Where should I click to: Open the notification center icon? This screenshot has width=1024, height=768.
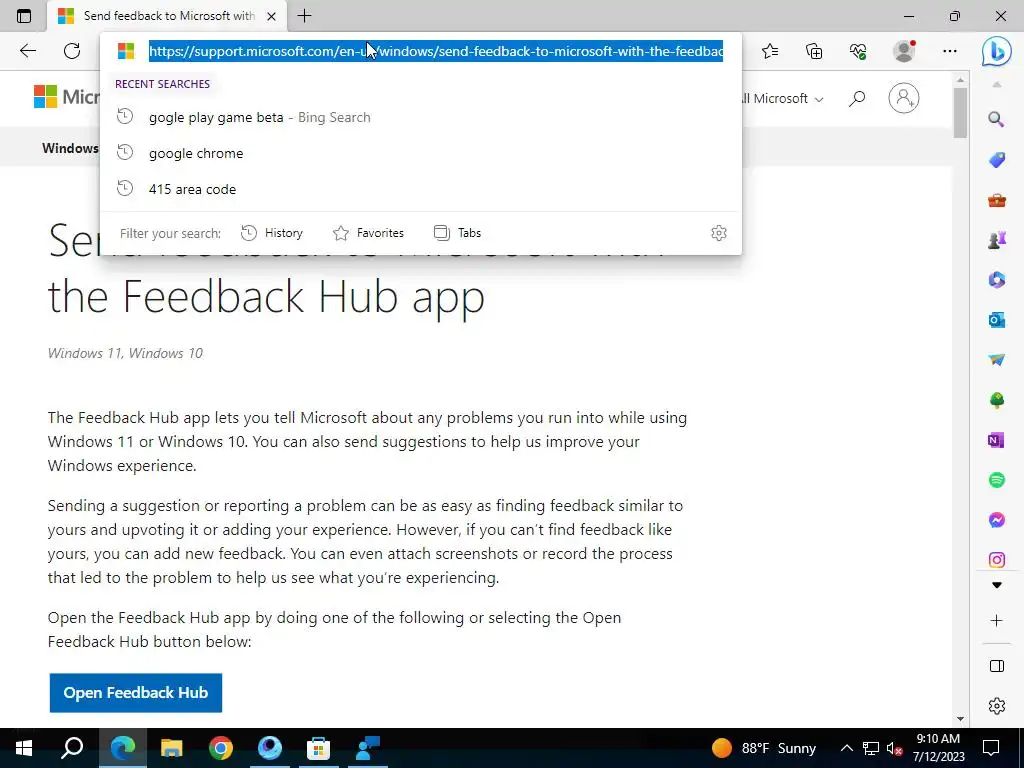coord(991,748)
